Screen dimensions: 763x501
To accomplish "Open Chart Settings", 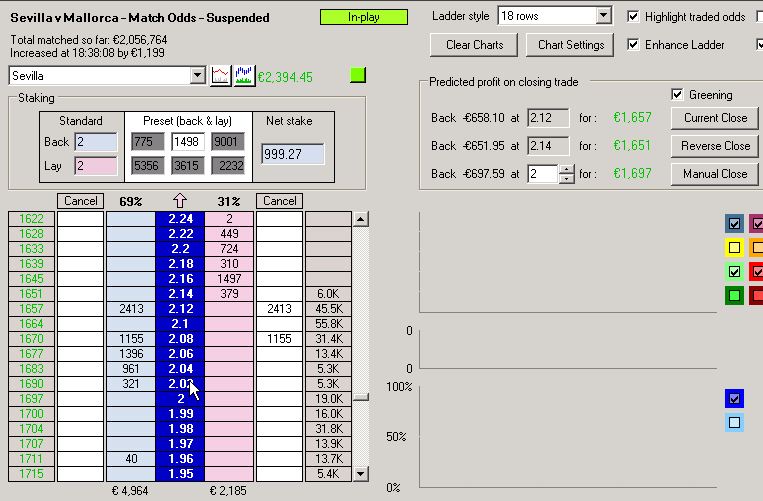I will [x=570, y=45].
